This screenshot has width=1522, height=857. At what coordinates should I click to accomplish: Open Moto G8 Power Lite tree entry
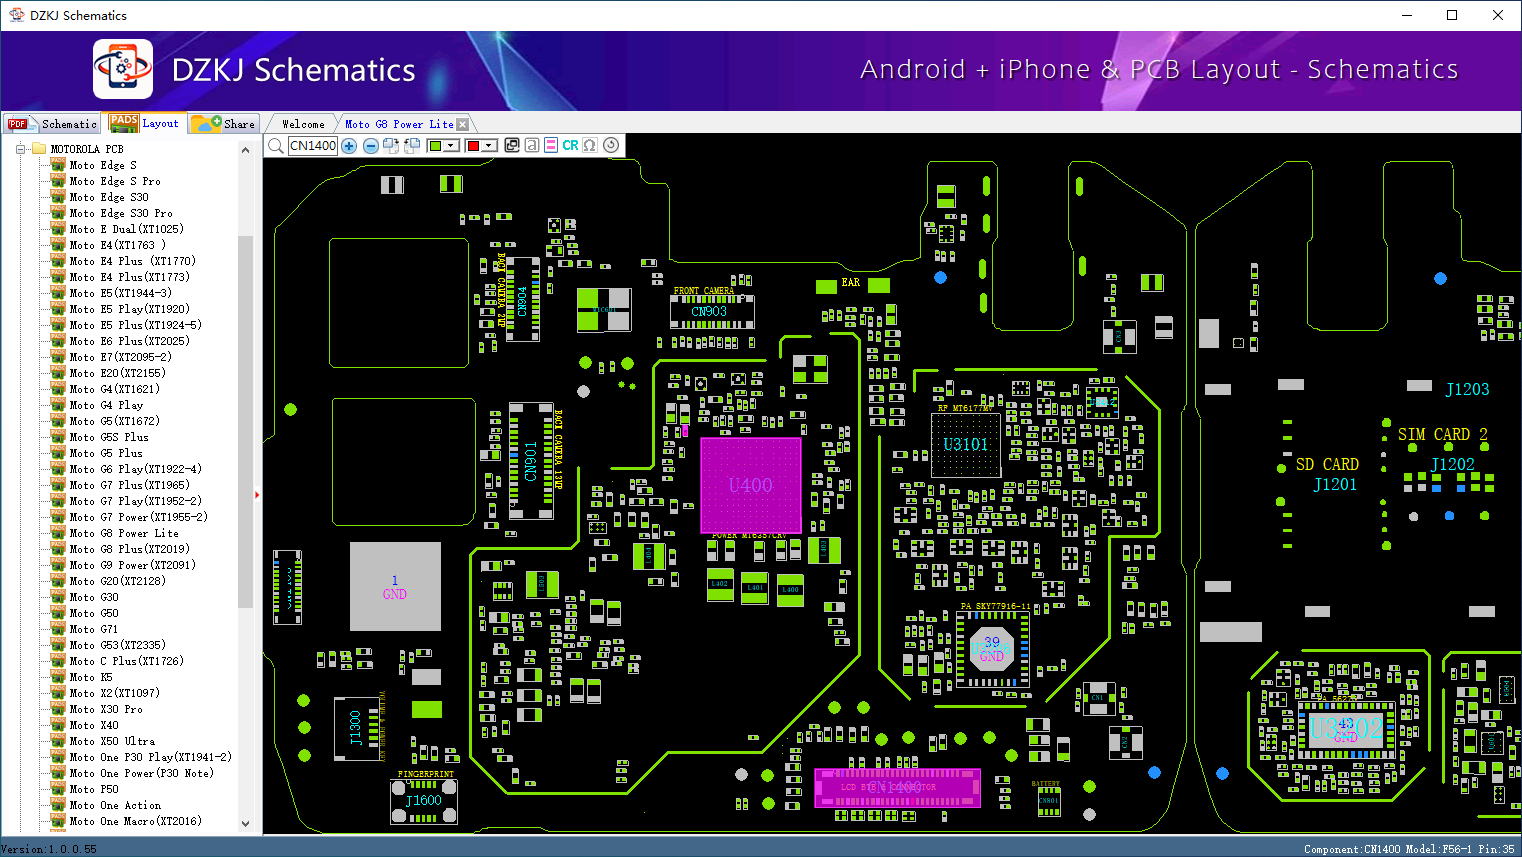click(124, 533)
